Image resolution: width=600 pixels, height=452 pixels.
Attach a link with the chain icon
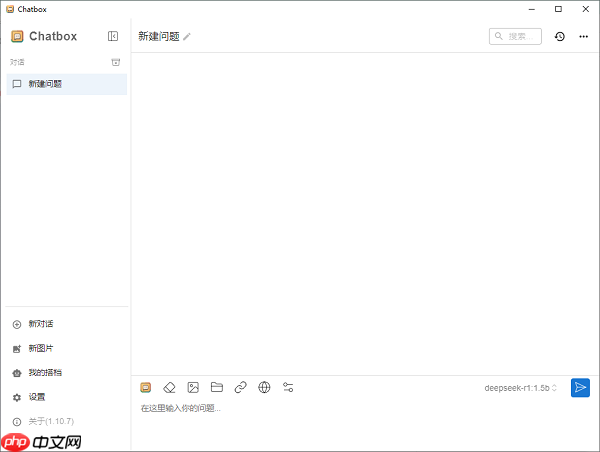240,388
